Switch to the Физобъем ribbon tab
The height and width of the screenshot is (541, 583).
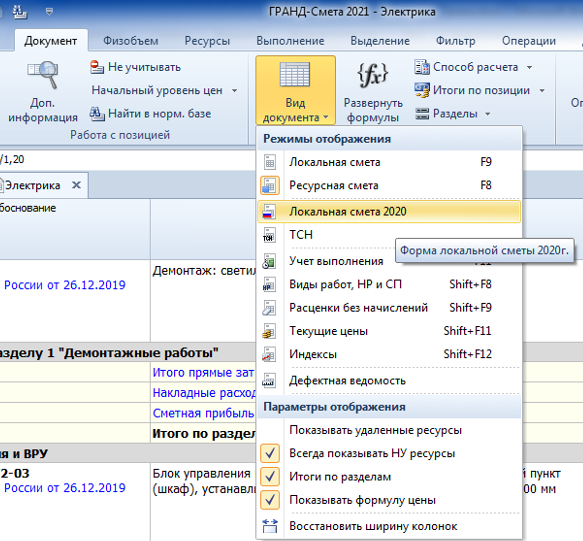click(131, 41)
